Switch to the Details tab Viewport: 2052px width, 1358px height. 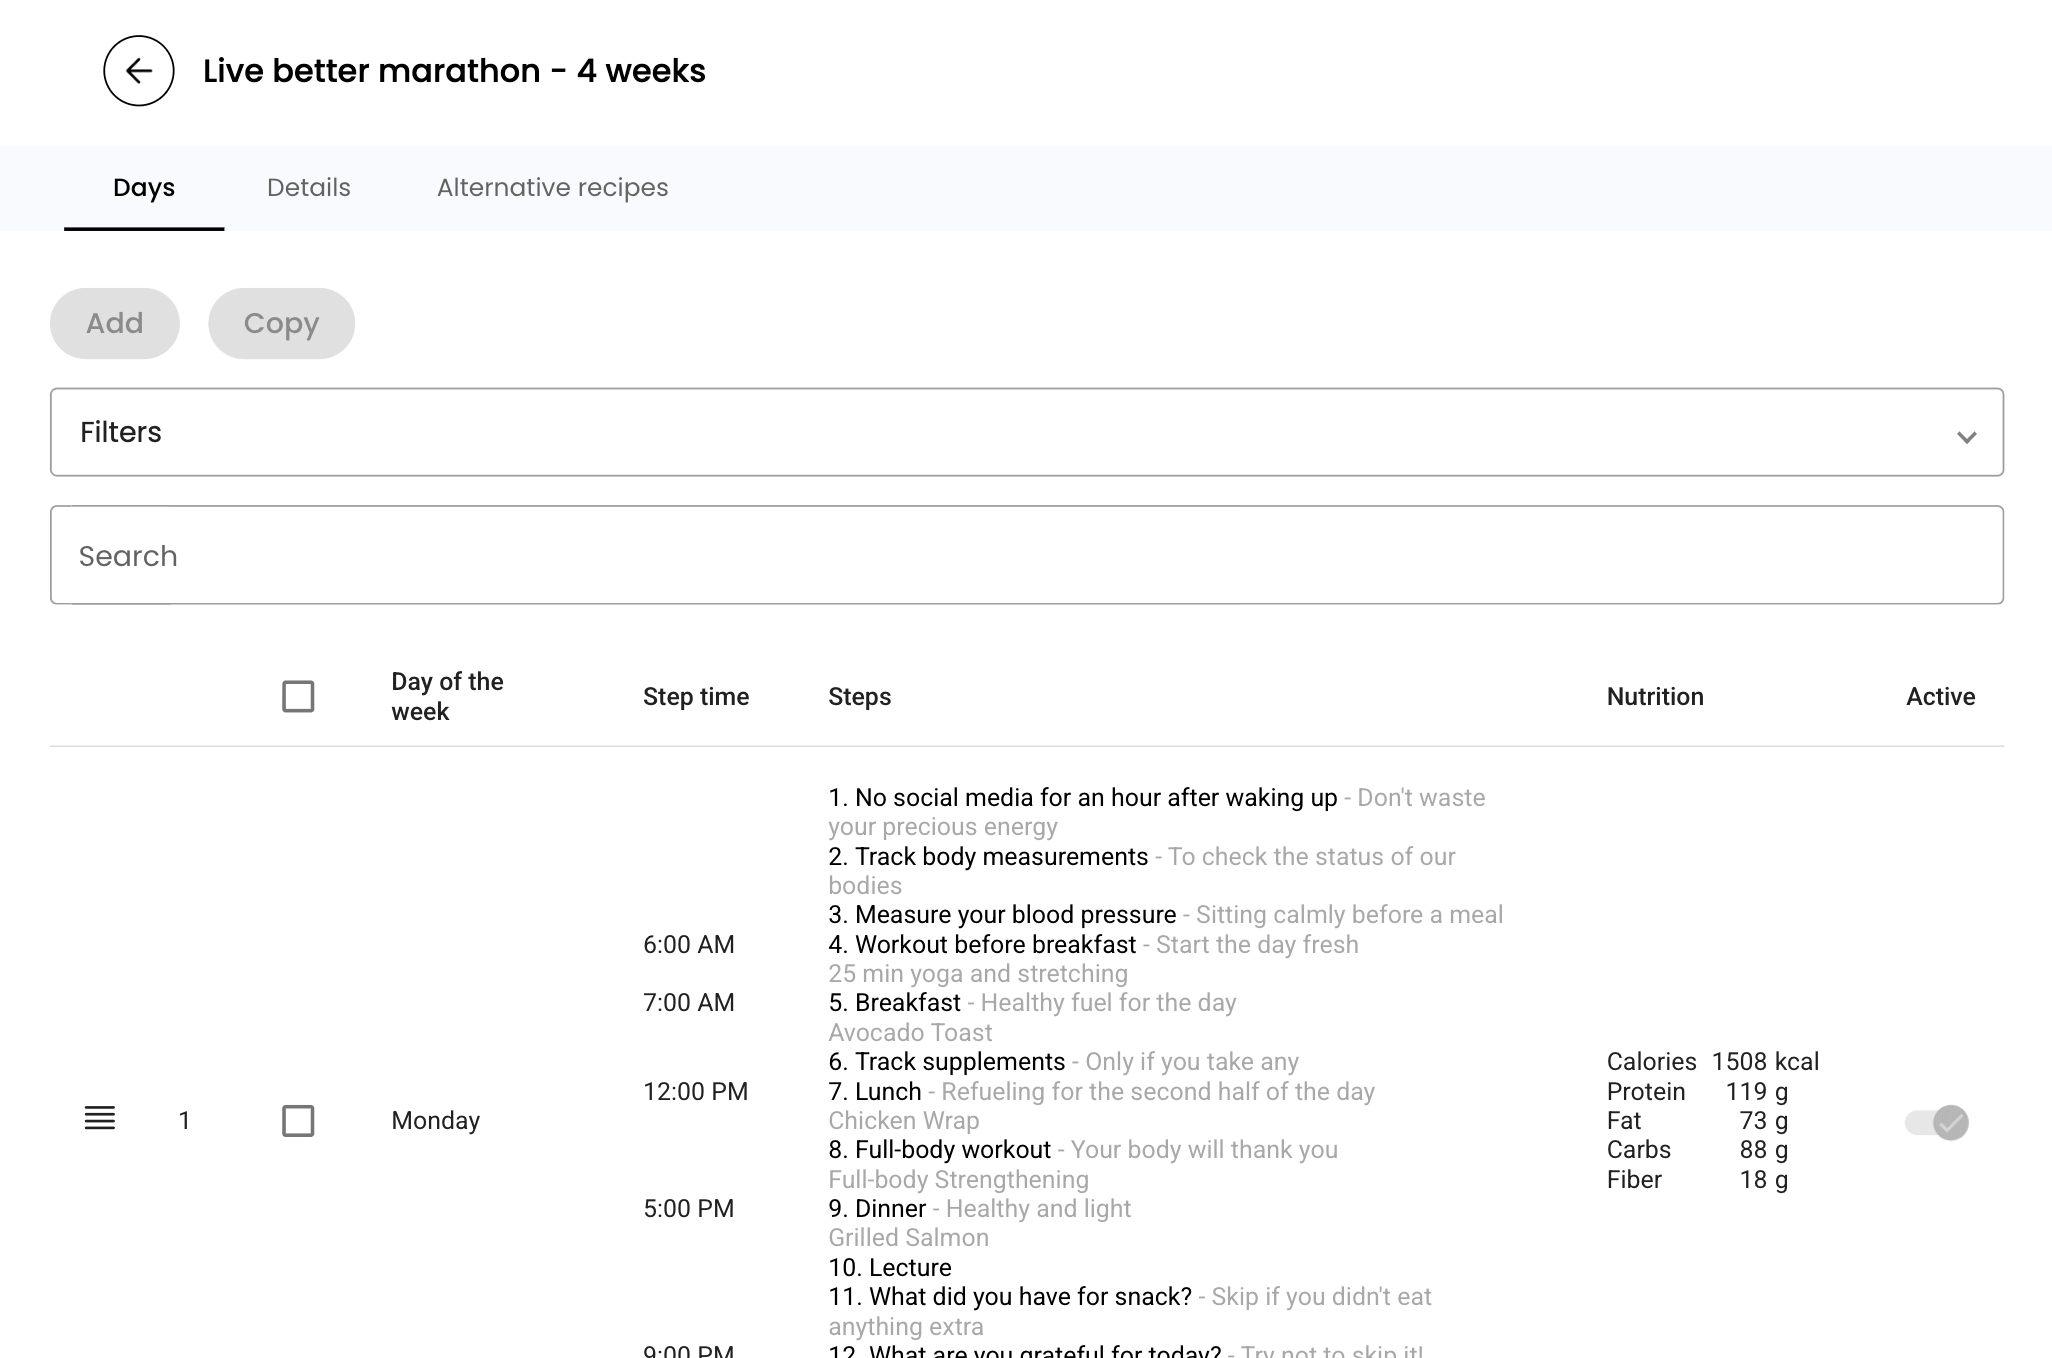point(308,188)
